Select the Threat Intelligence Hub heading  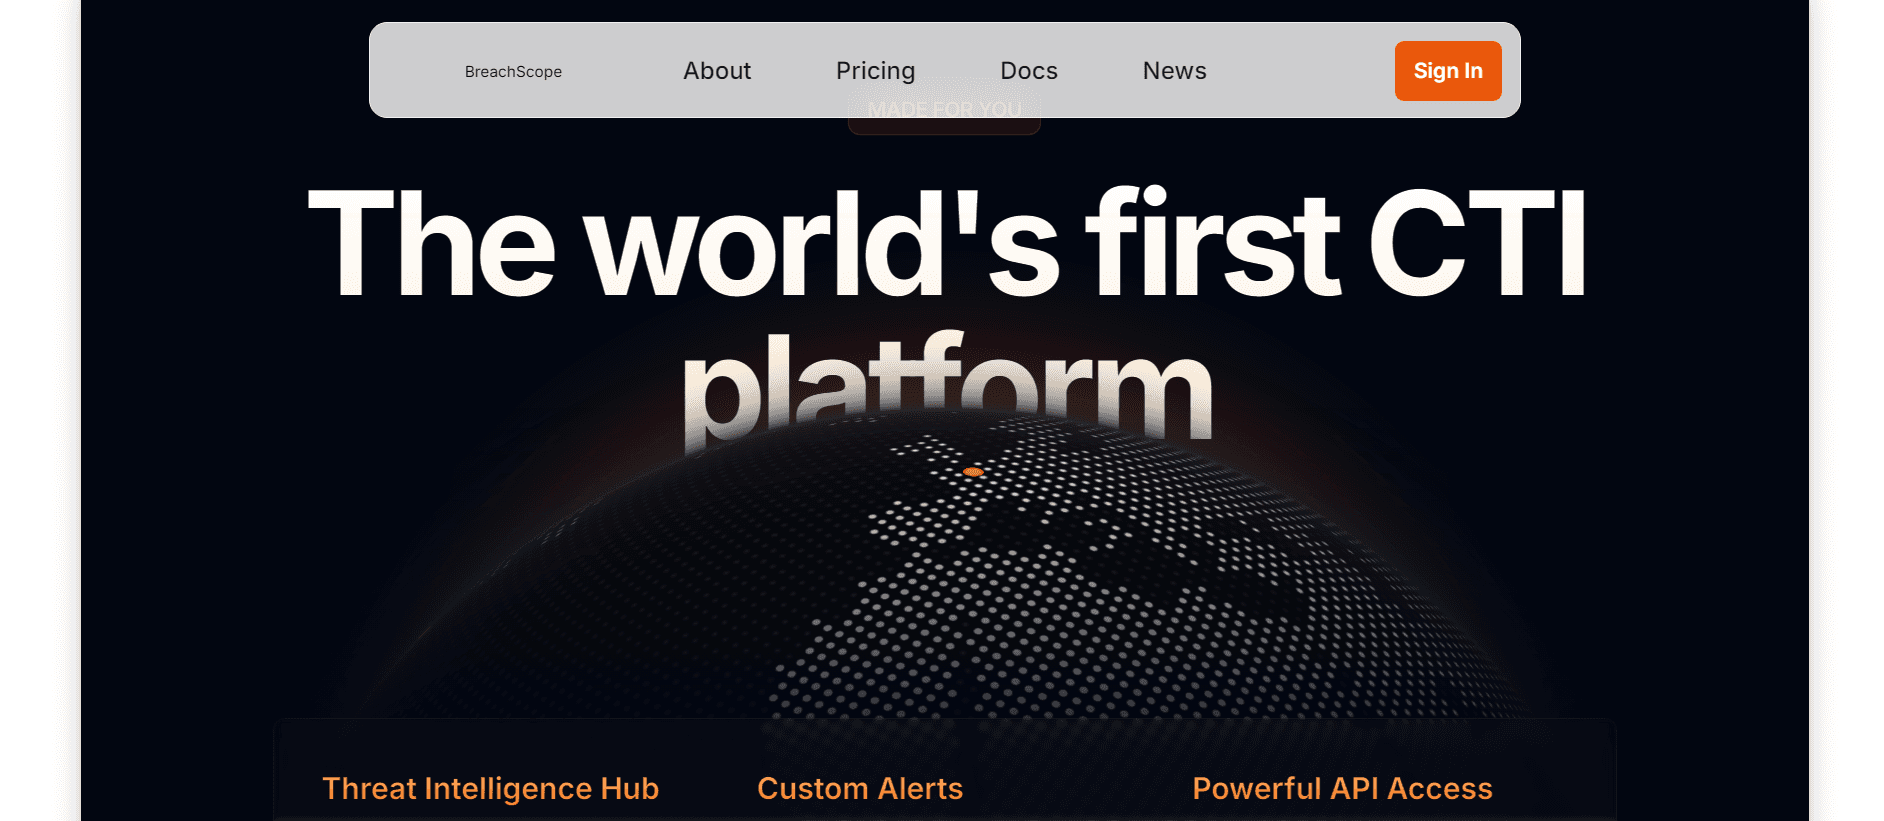491,789
